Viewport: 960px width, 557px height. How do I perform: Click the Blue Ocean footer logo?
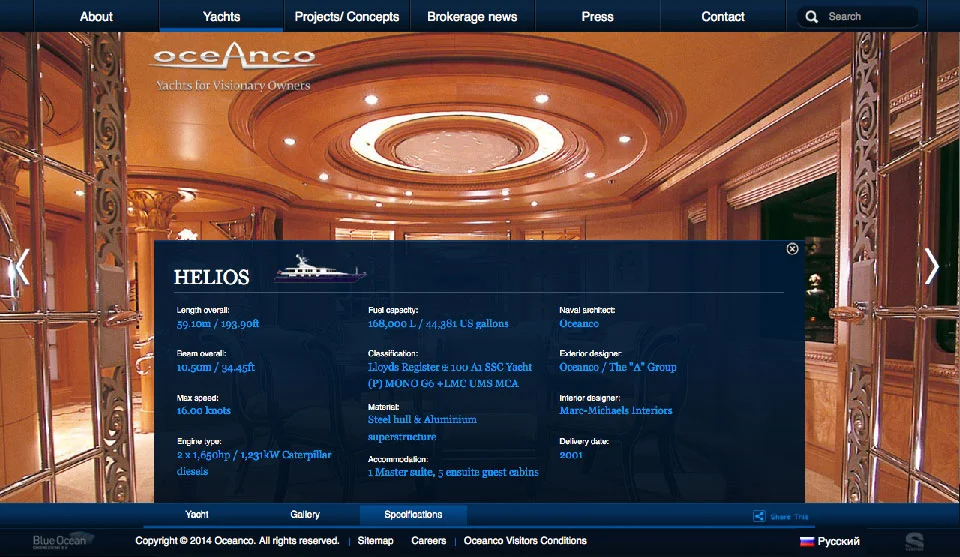pos(62,540)
